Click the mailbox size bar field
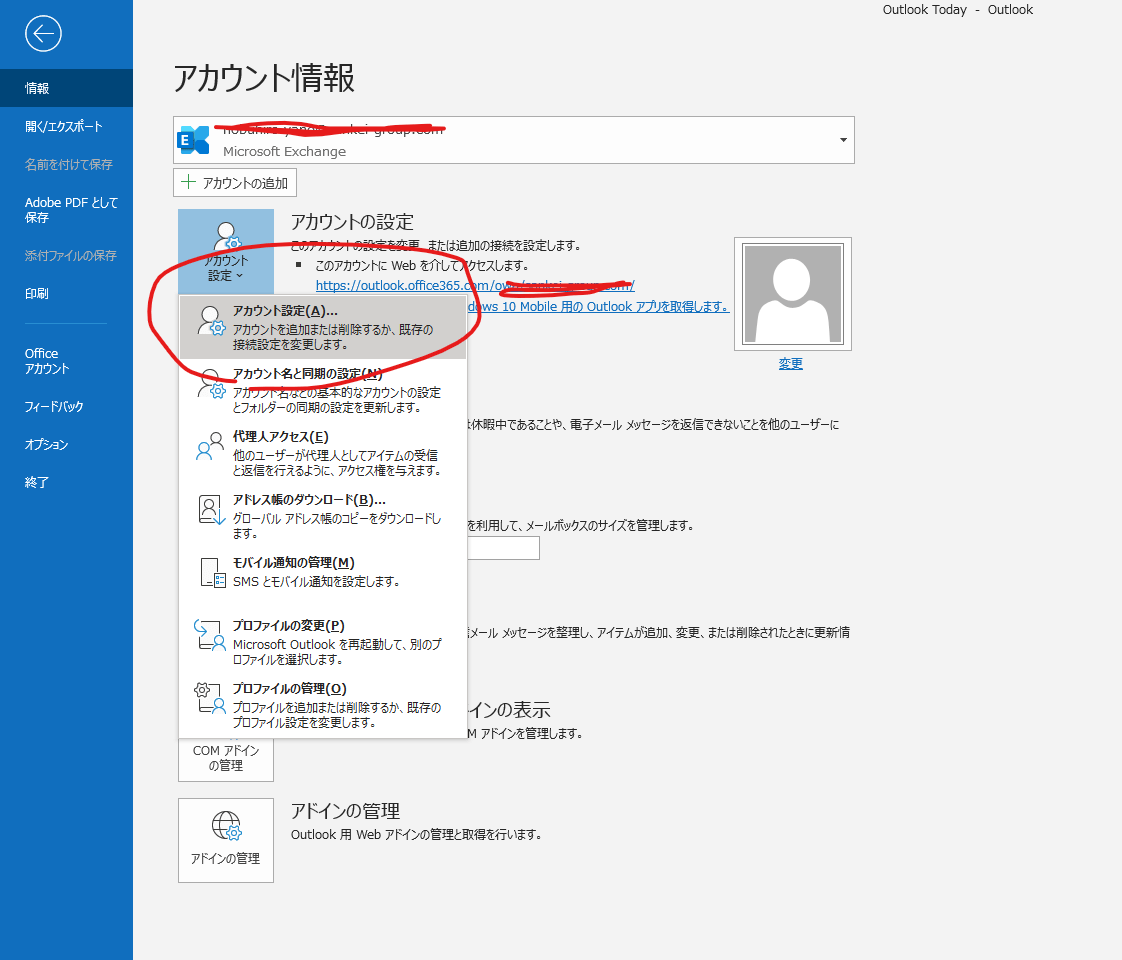1122x960 pixels. [x=503, y=548]
